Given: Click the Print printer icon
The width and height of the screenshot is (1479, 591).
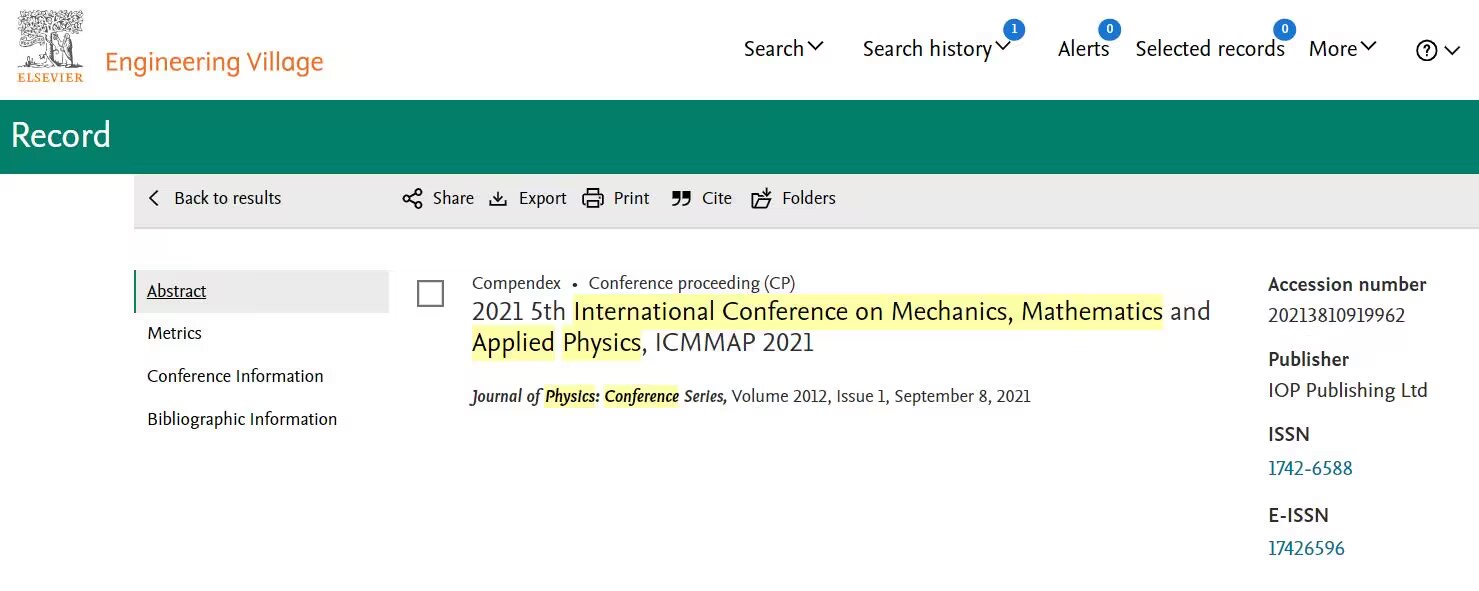Looking at the screenshot, I should (x=593, y=198).
